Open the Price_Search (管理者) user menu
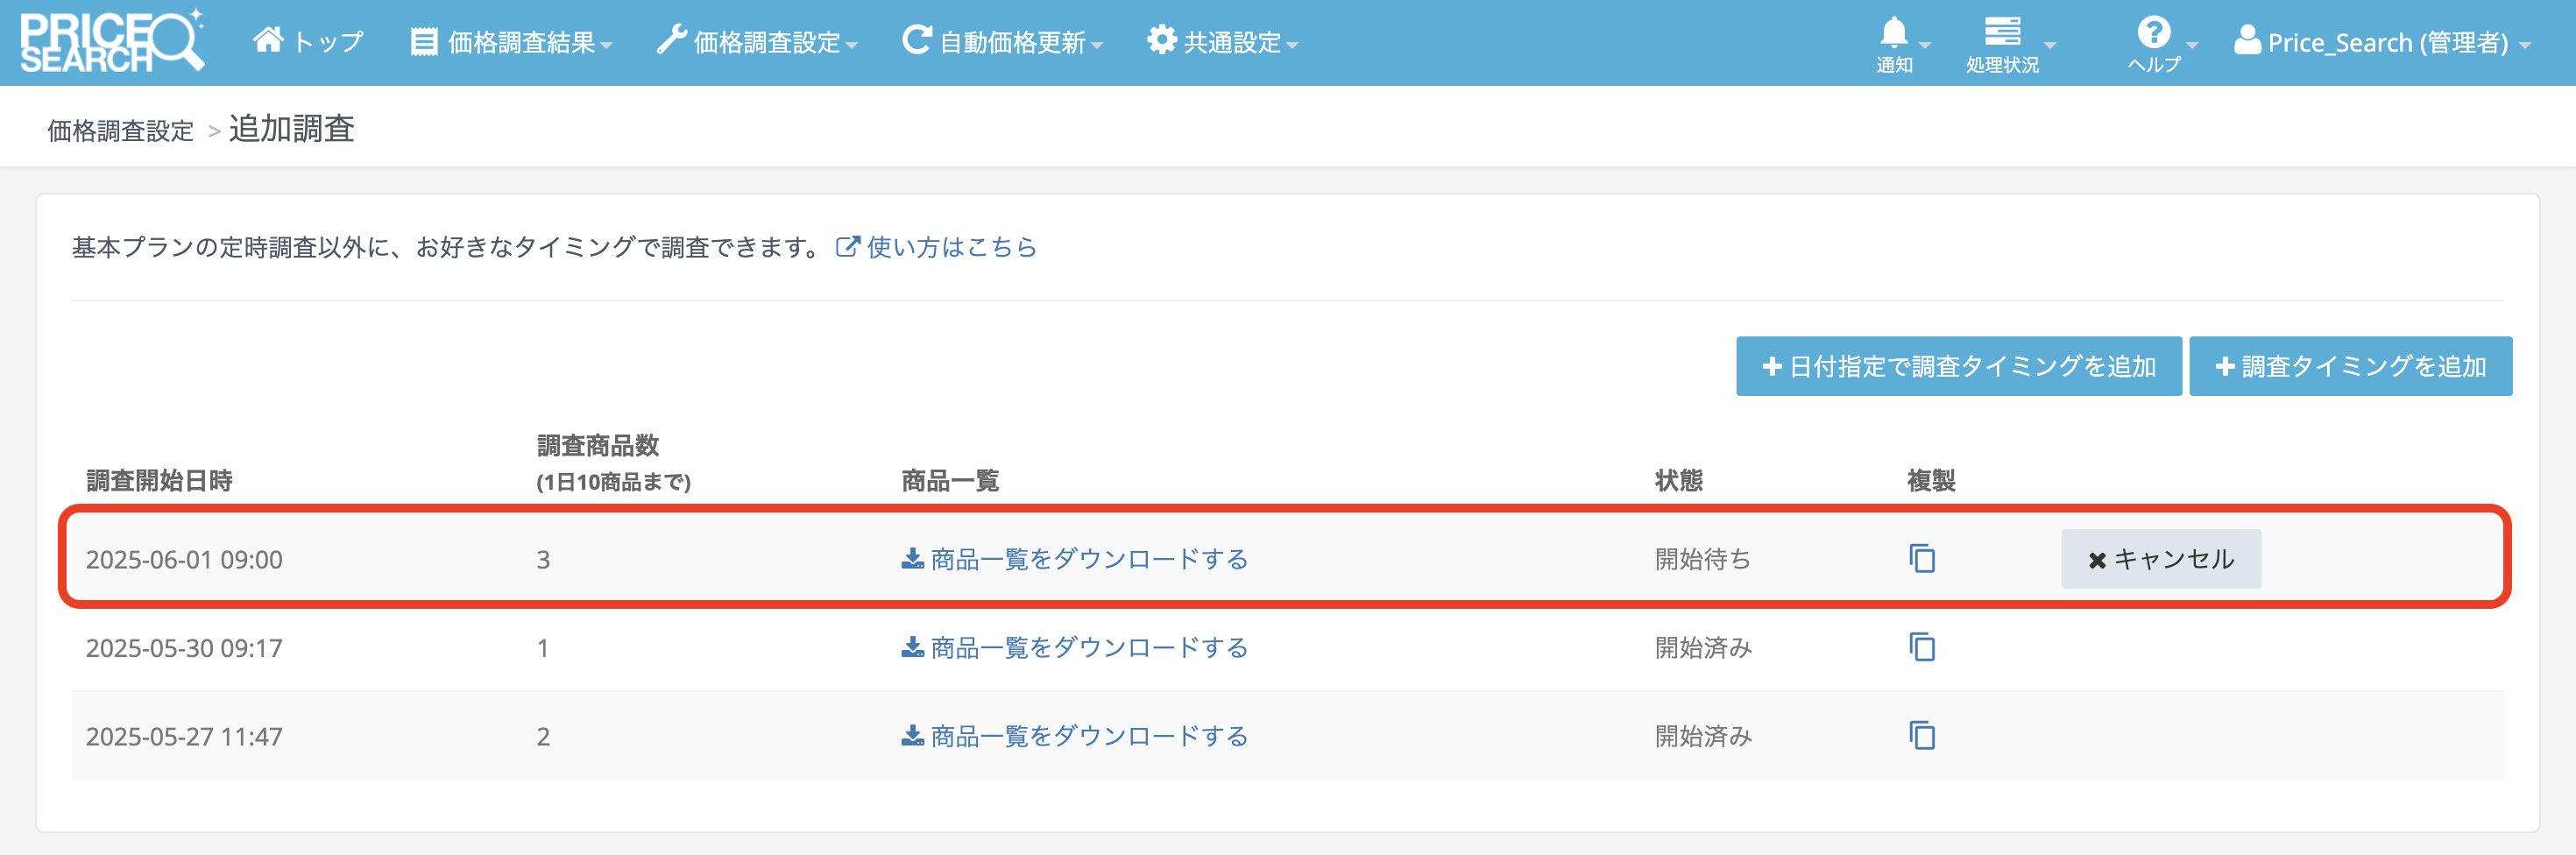 coord(2381,42)
